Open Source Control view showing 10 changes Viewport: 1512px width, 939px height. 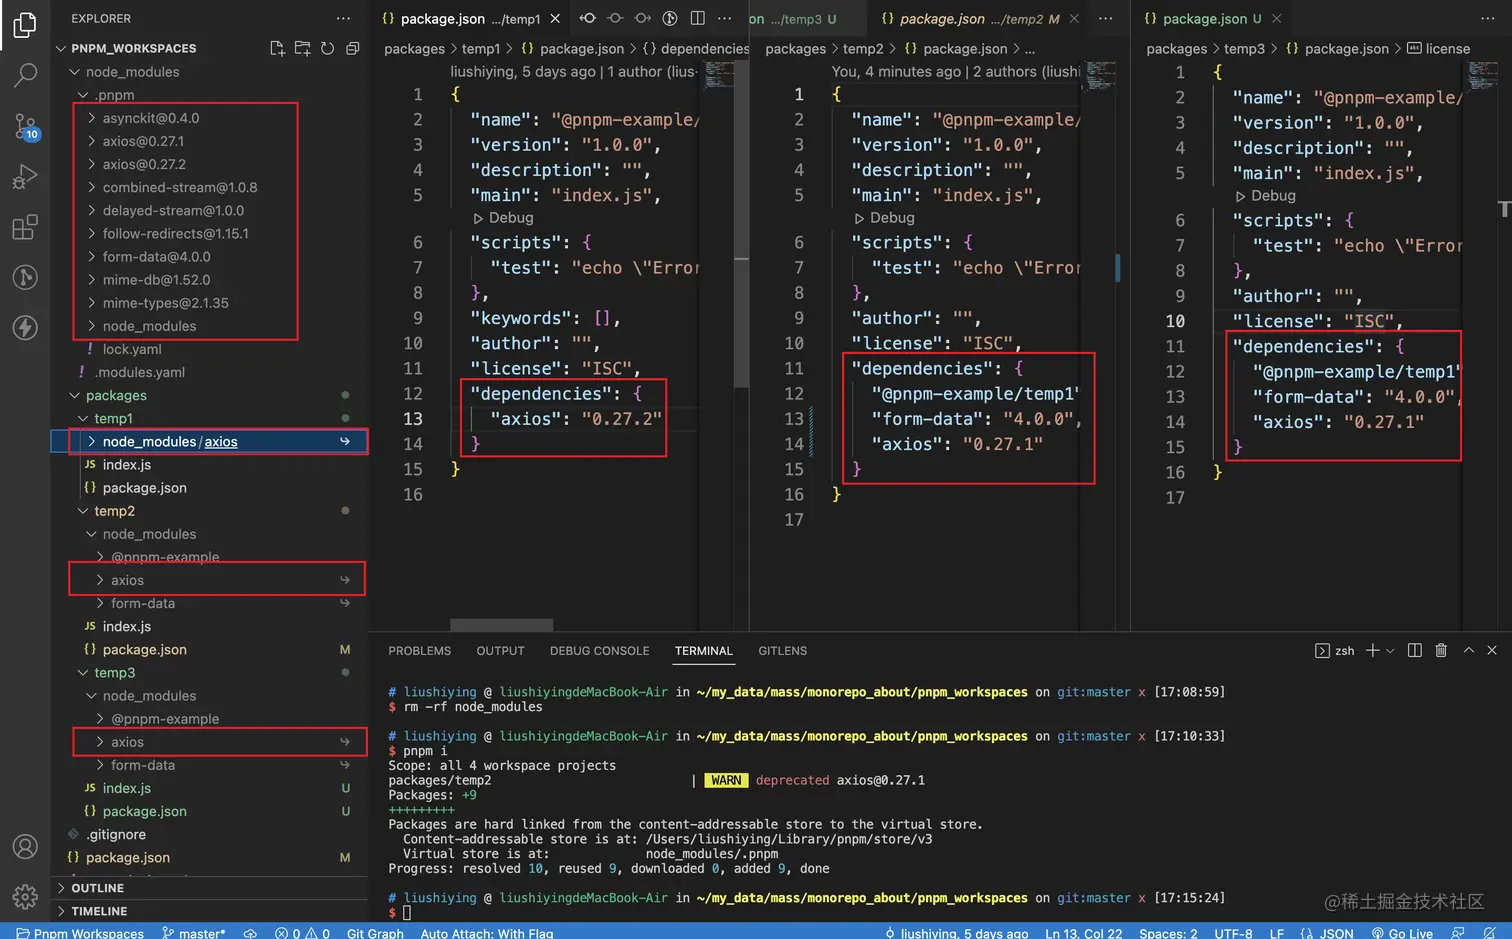25,128
